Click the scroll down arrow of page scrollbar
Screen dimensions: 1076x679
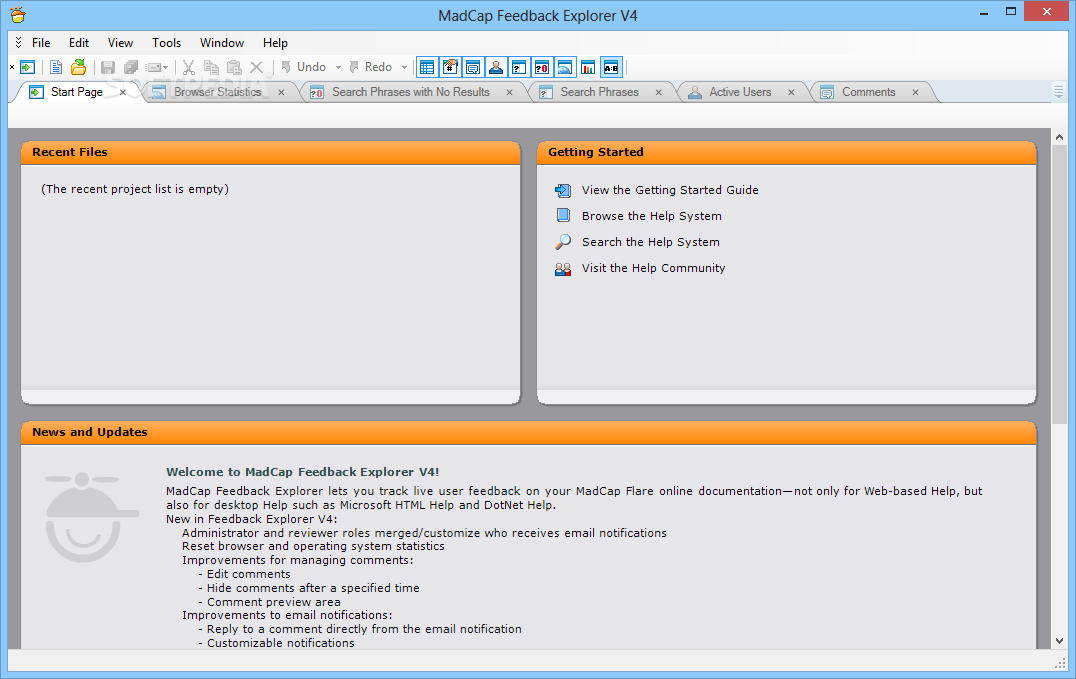[x=1060, y=641]
